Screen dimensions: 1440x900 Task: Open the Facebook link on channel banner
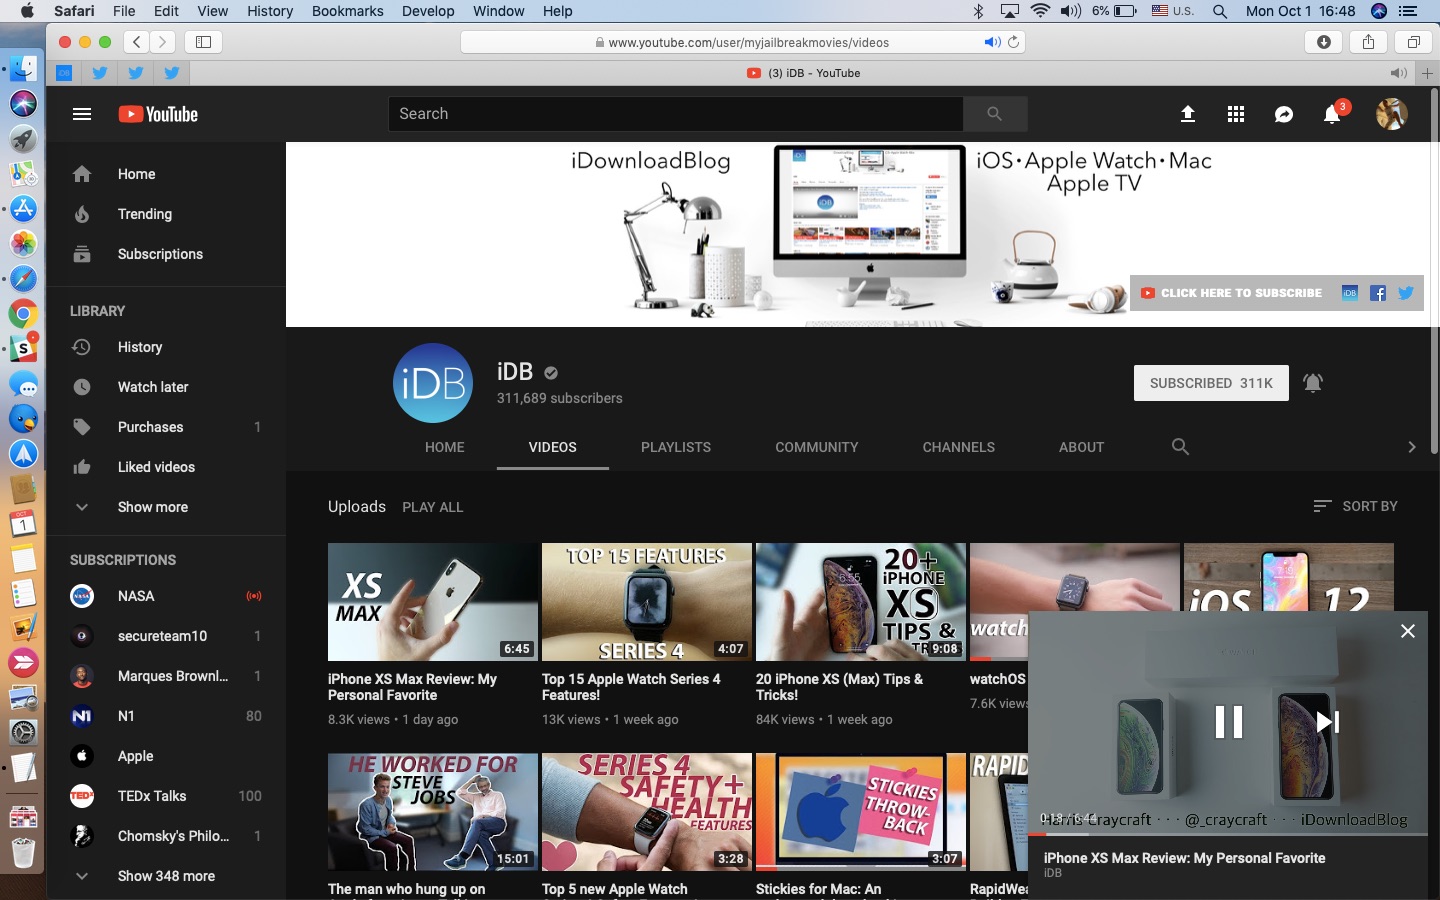point(1378,293)
